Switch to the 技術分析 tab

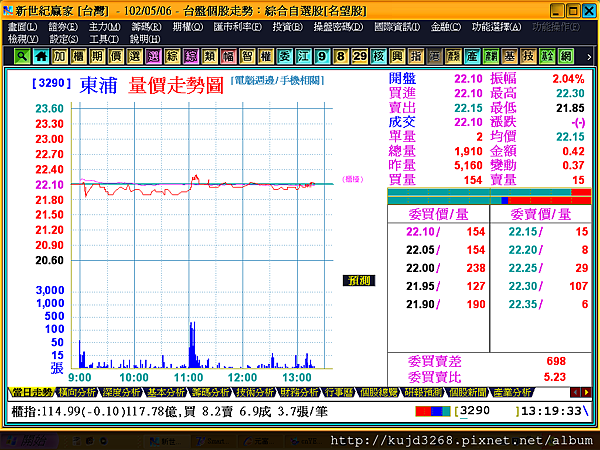[255, 392]
